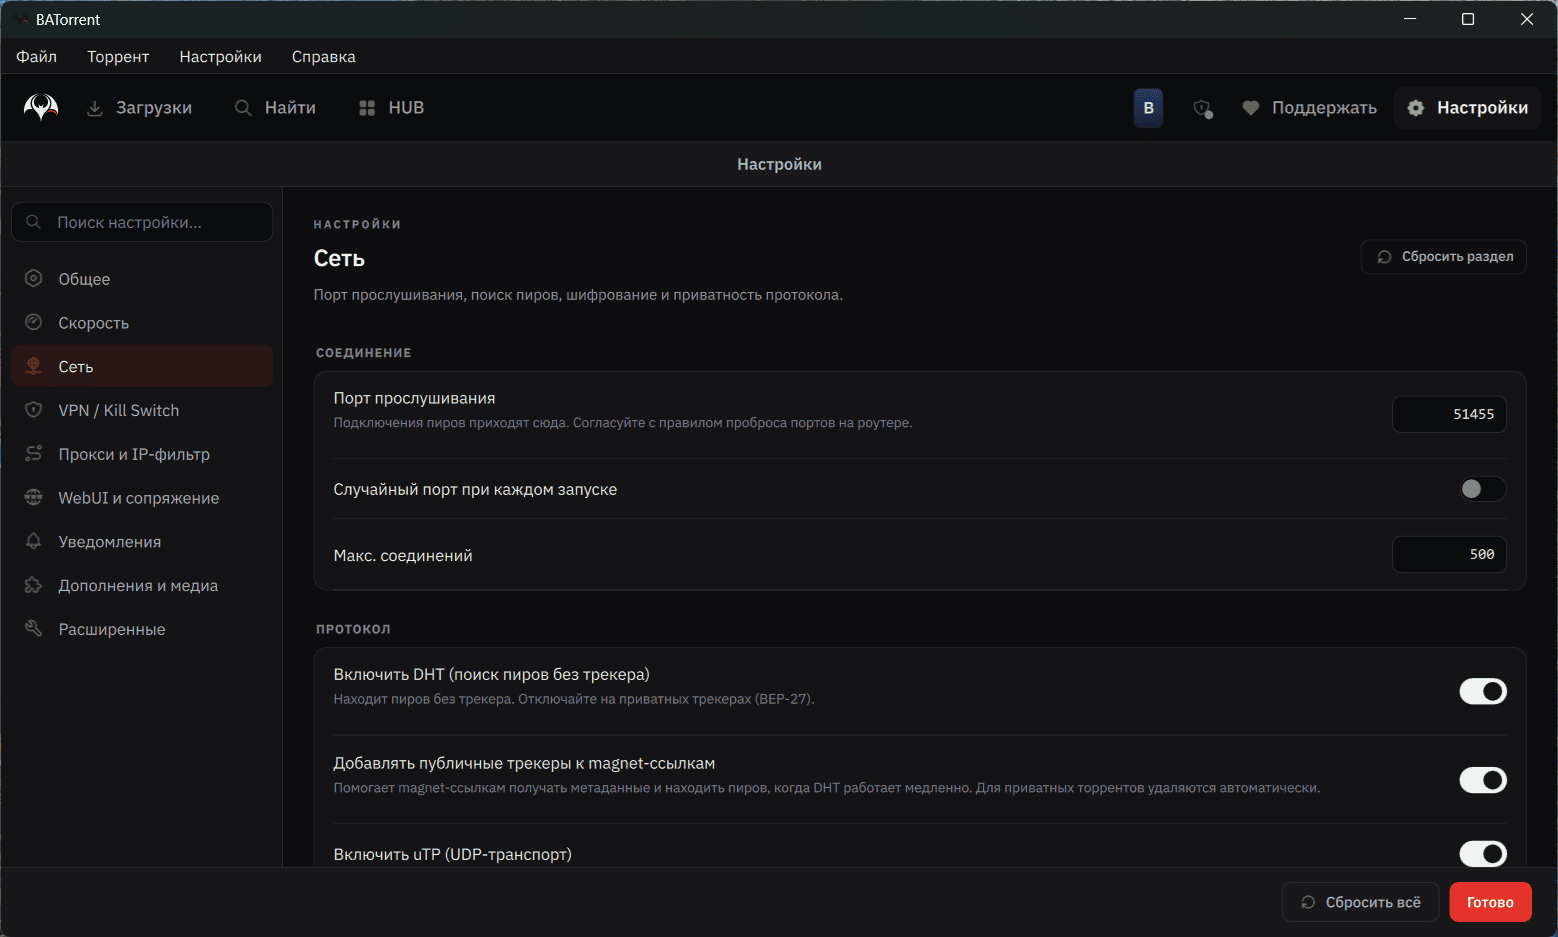Open Уведомления settings section
The image size is (1558, 937).
point(142,542)
